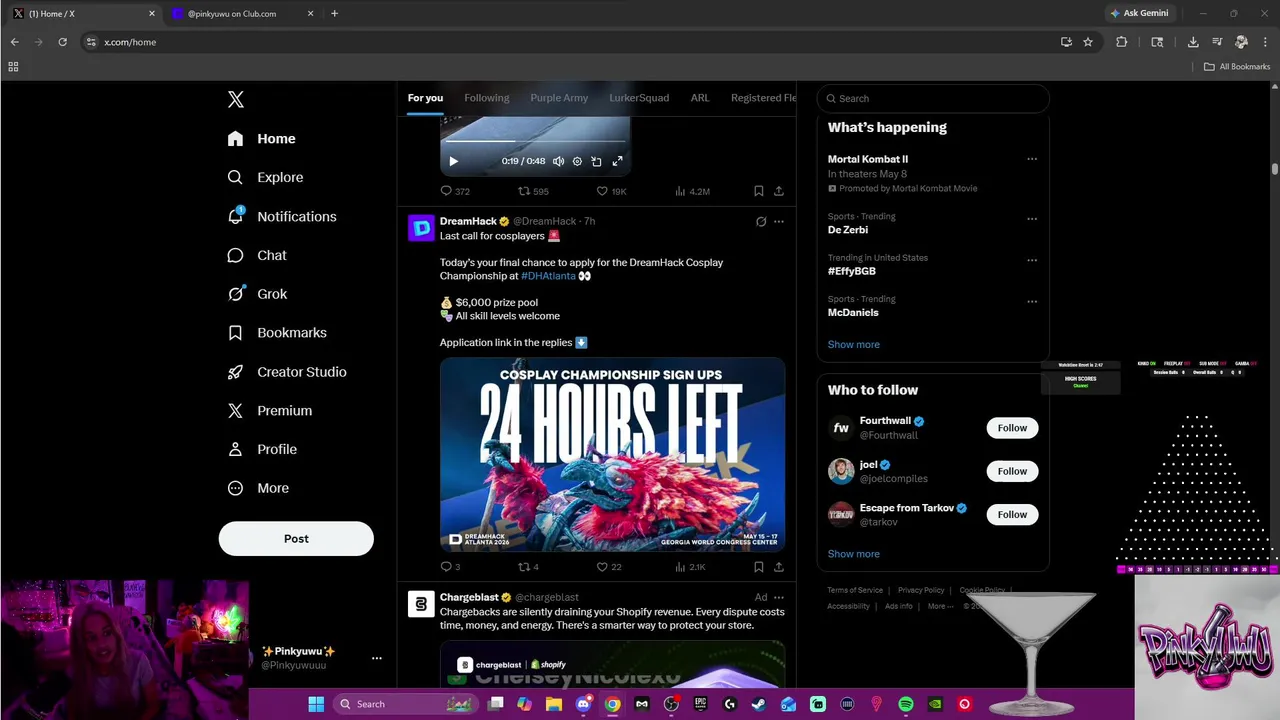Open Discord from the taskbar
Image resolution: width=1280 pixels, height=720 pixels.
[x=583, y=704]
